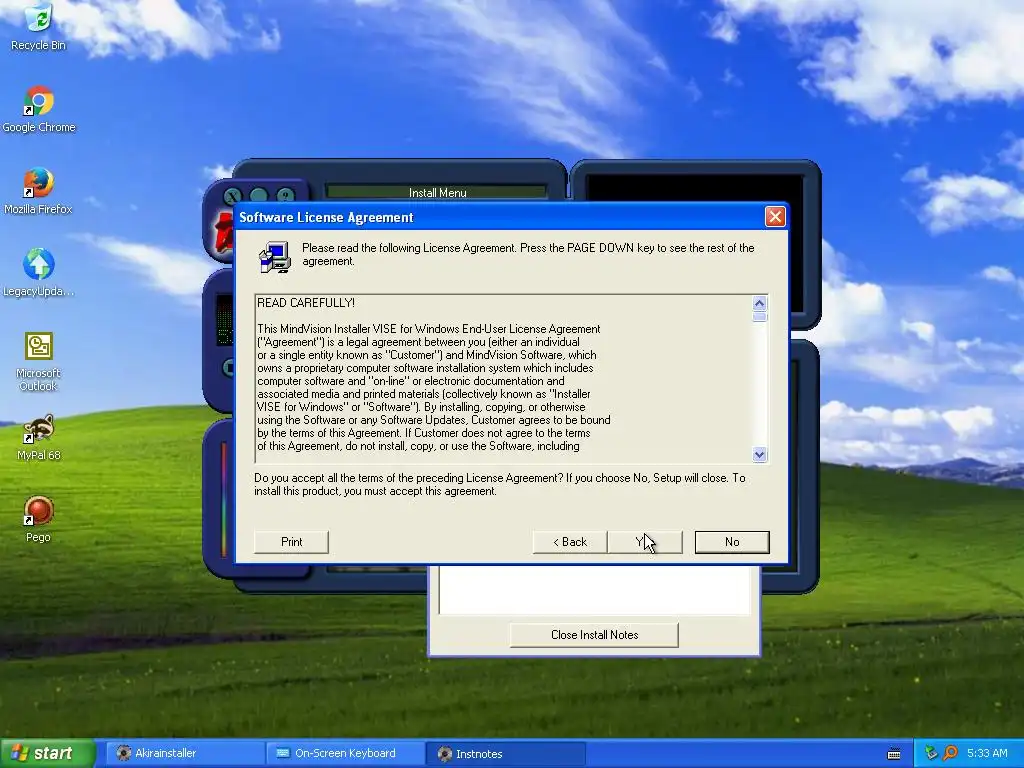This screenshot has height=768, width=1024.
Task: Open the Windows start menu
Action: coord(47,754)
